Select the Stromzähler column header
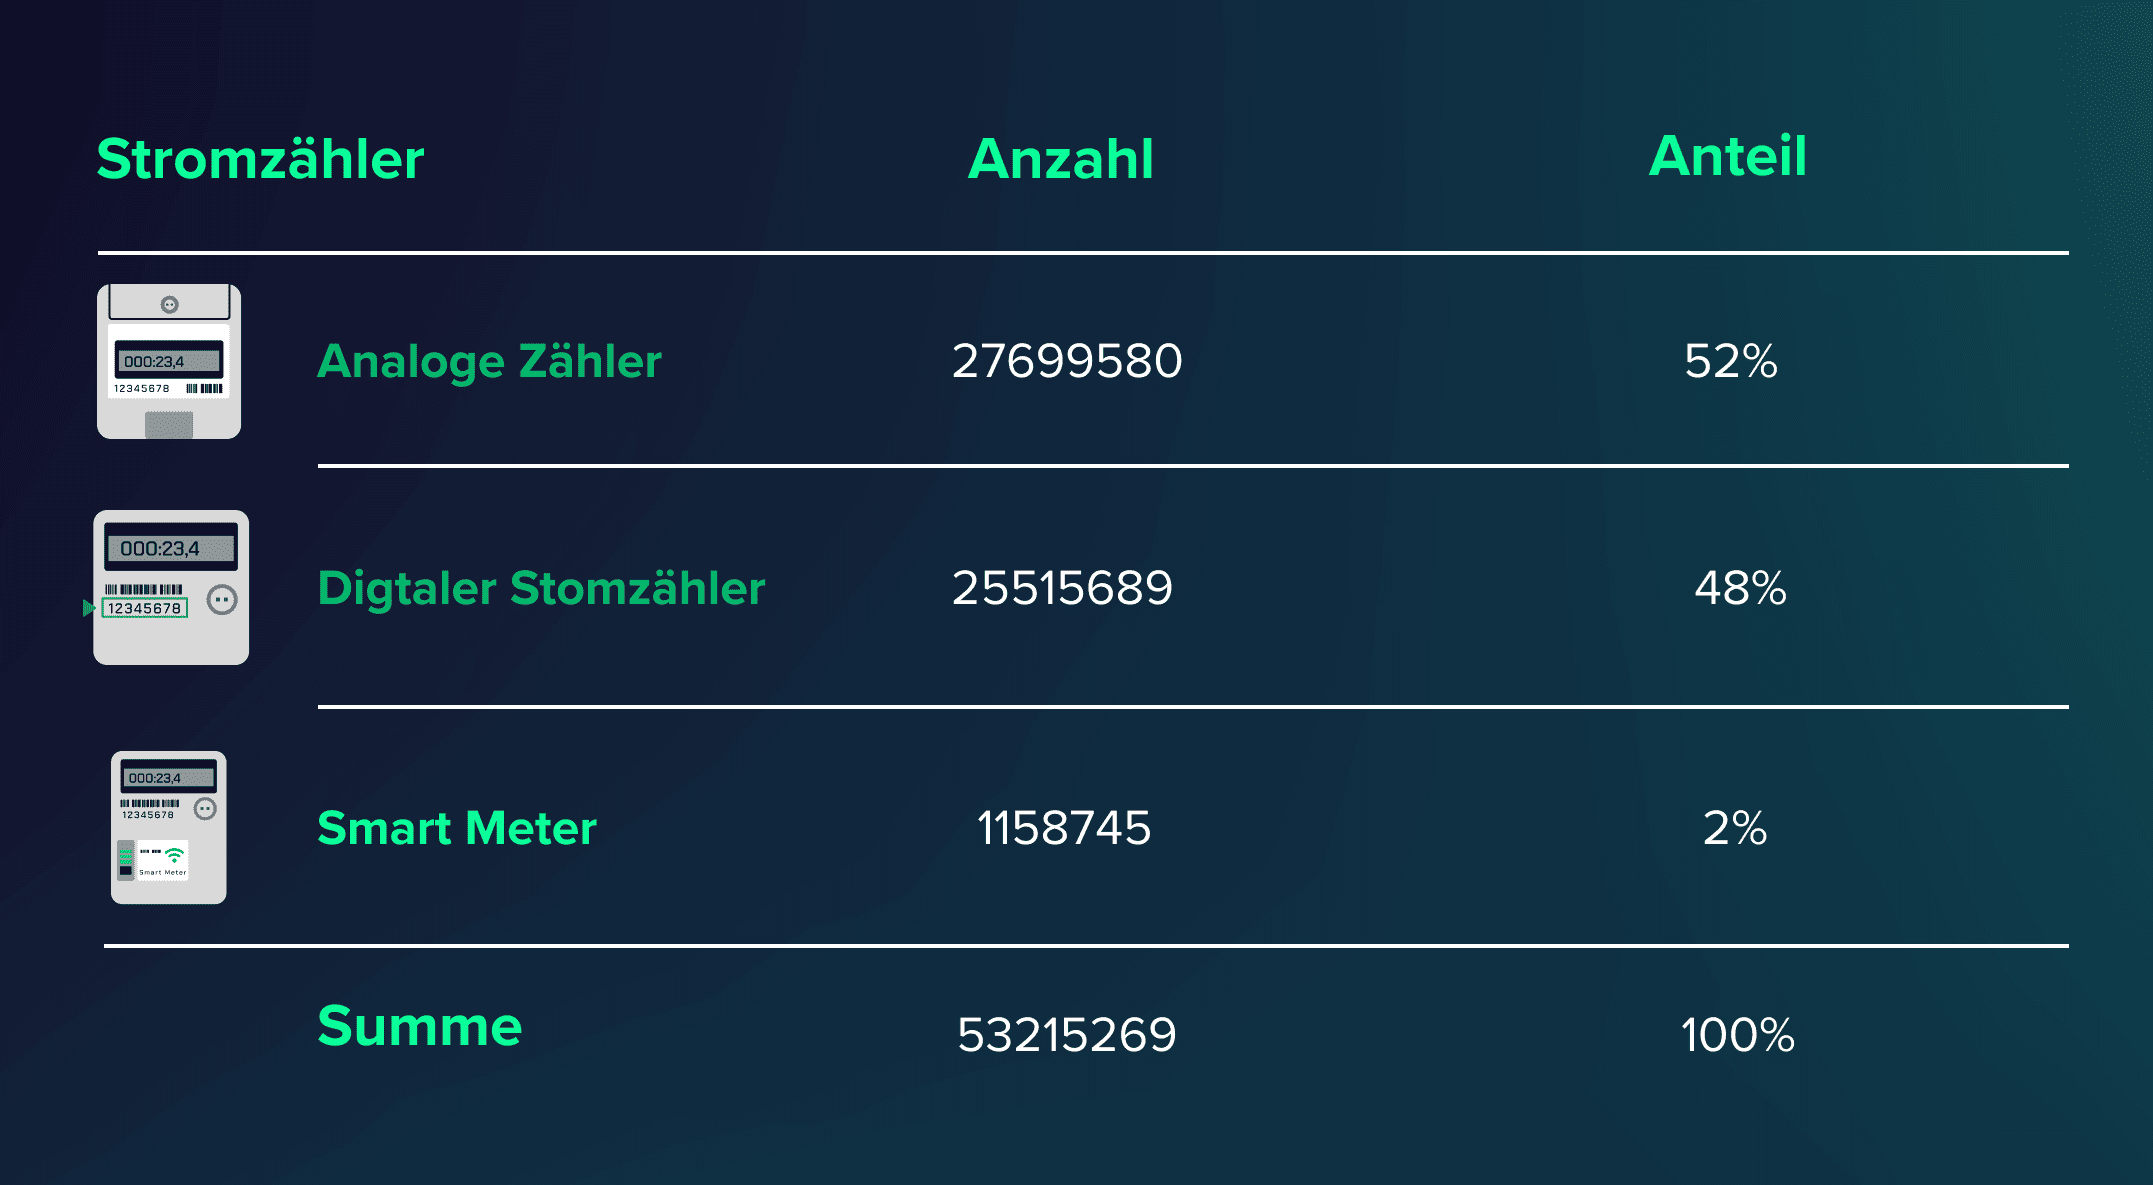 coord(260,159)
